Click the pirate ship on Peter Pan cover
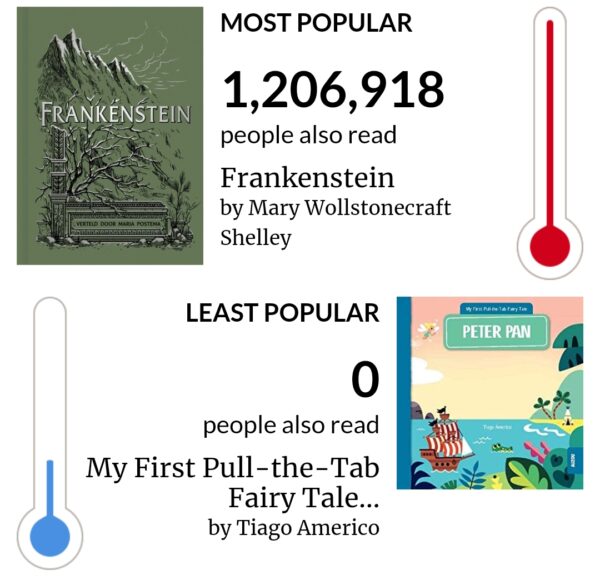The width and height of the screenshot is (600, 585). tap(446, 438)
